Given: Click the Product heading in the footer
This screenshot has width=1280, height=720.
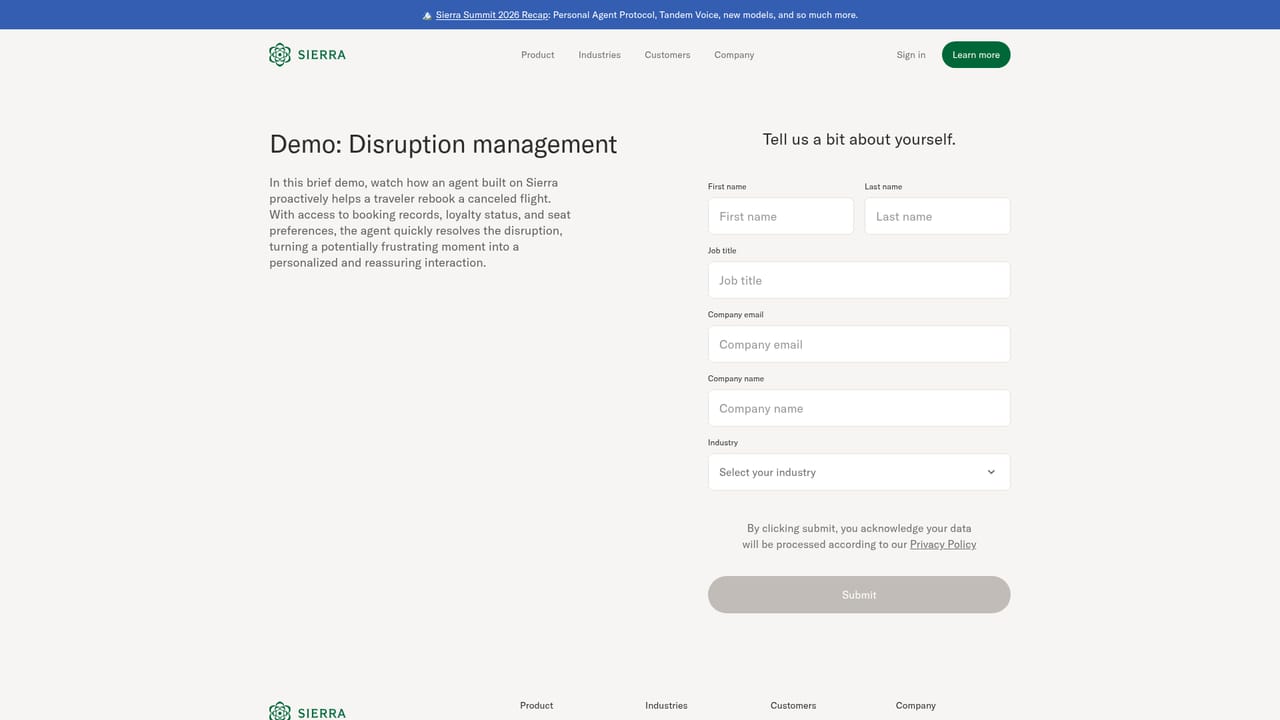Looking at the screenshot, I should (x=536, y=705).
